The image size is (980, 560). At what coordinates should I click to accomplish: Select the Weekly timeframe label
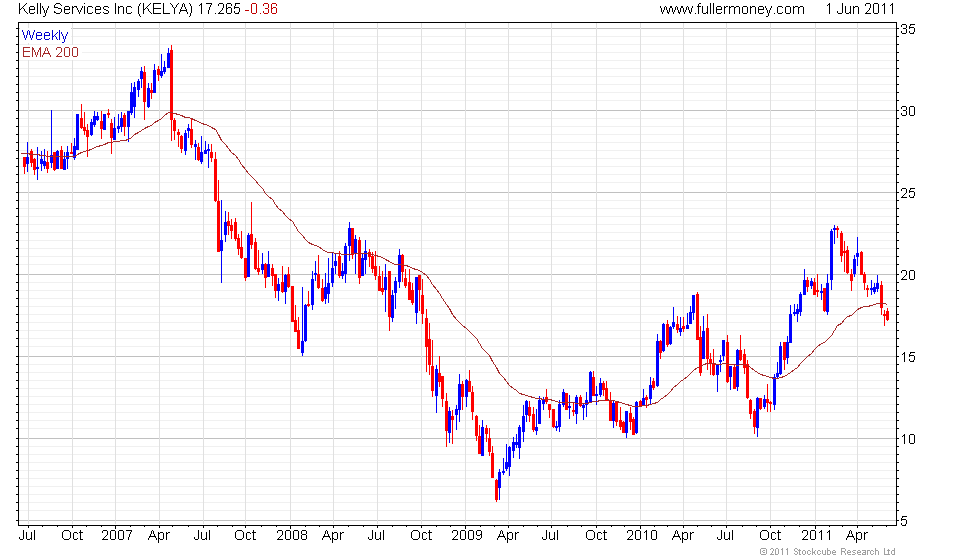coord(45,36)
